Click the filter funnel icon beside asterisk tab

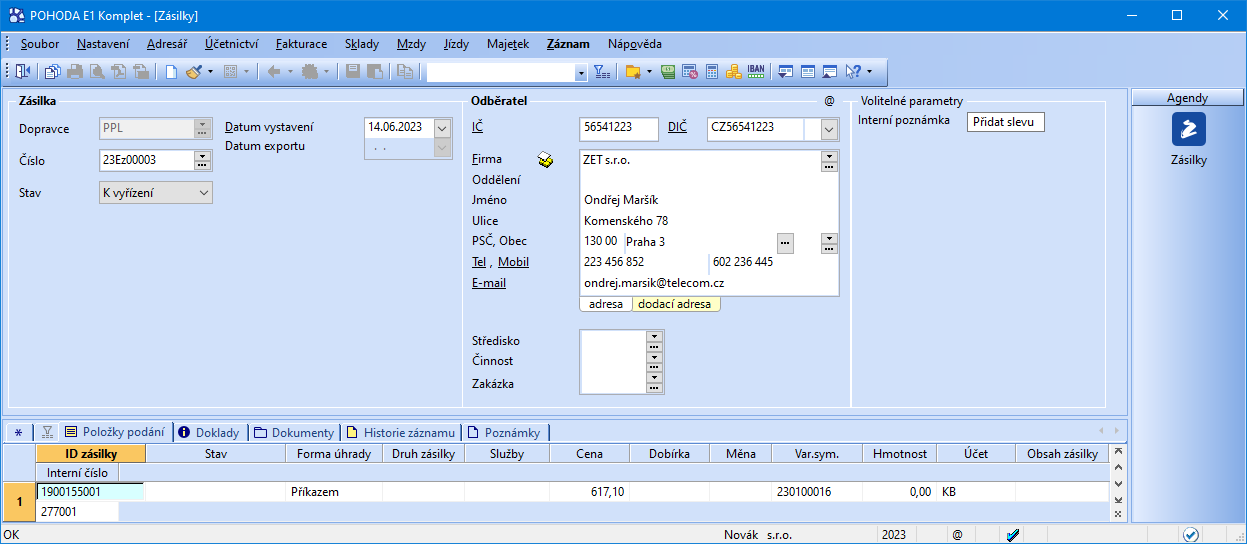click(x=47, y=433)
